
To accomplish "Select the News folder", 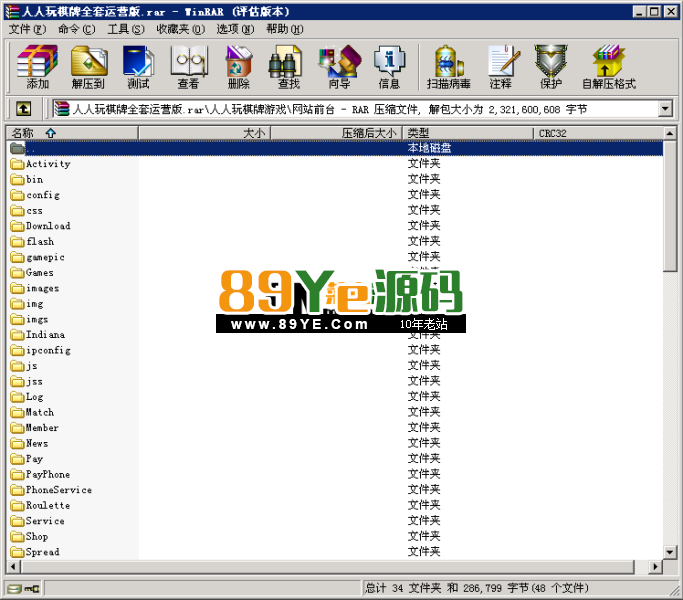I will tap(30, 444).
